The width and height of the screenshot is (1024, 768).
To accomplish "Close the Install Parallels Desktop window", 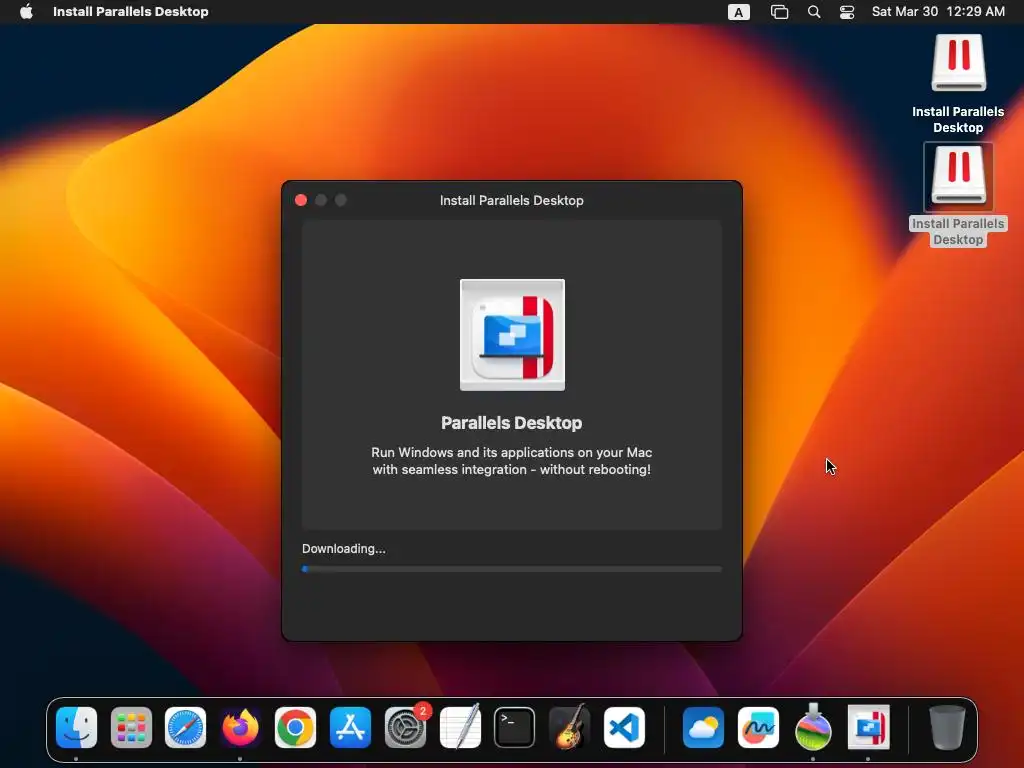I will click(x=301, y=200).
